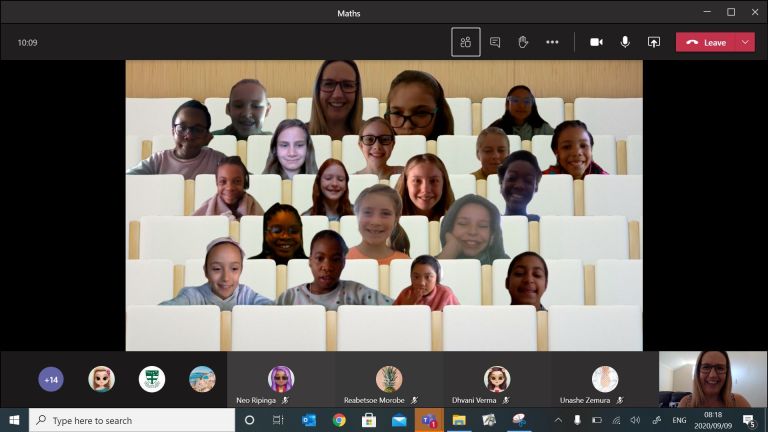Viewport: 768px width, 432px height.
Task: Click the Together mode classroom video
Action: pos(384,205)
